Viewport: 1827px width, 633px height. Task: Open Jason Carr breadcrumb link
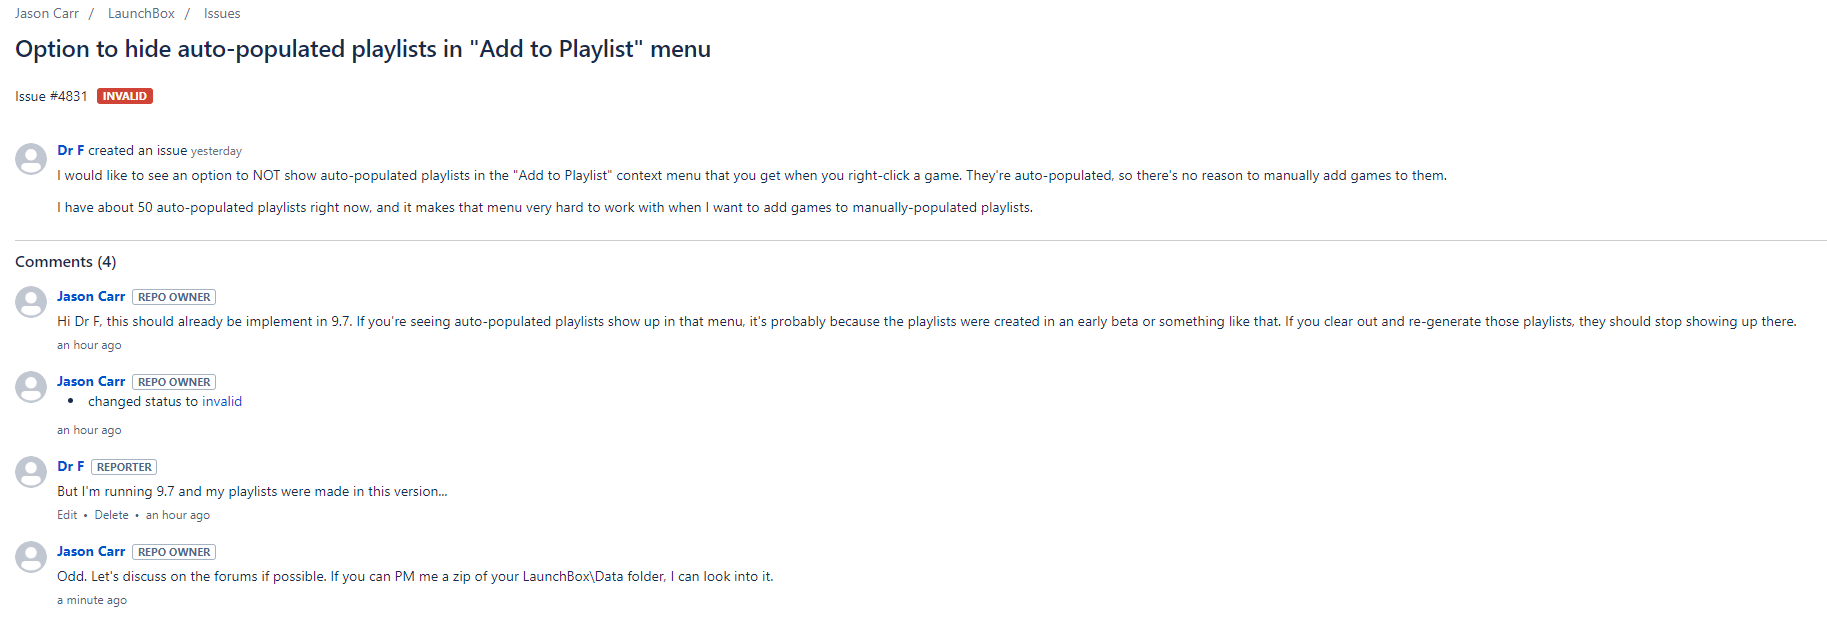47,13
